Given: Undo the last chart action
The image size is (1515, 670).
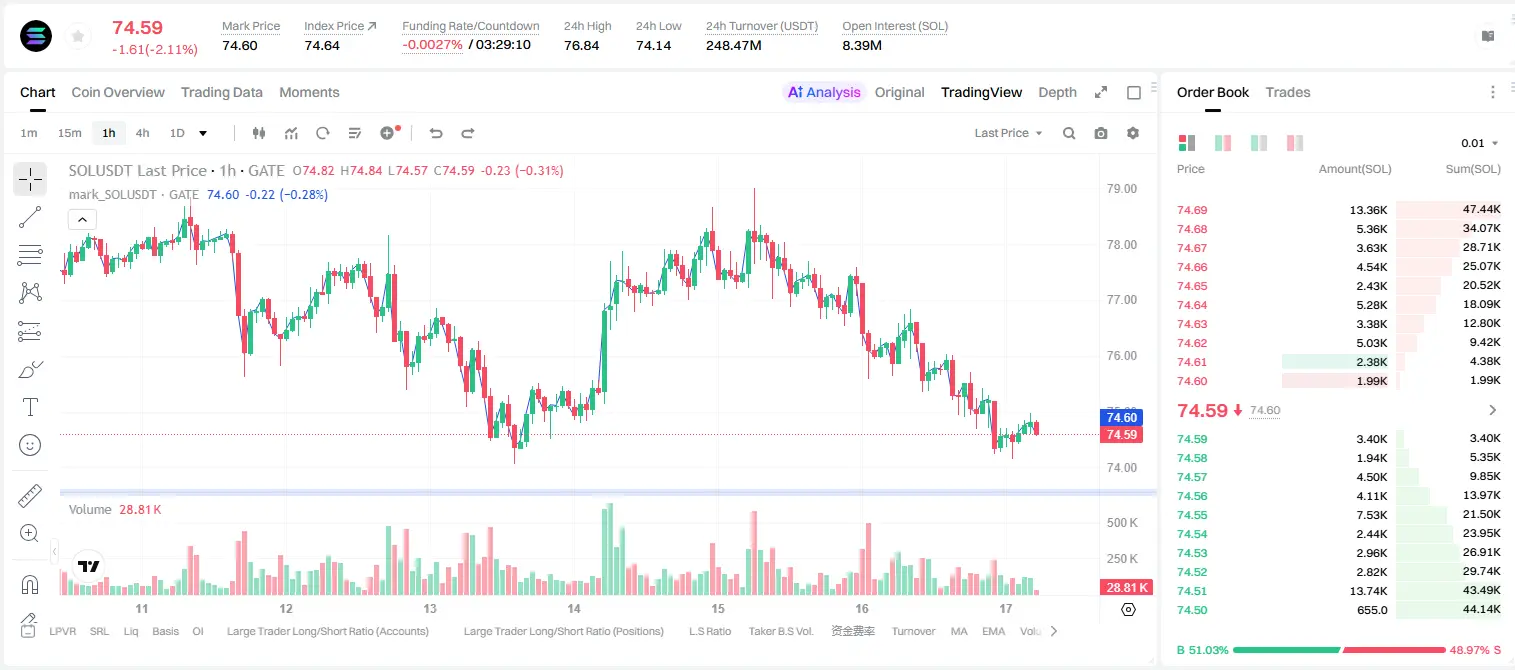Looking at the screenshot, I should [435, 133].
